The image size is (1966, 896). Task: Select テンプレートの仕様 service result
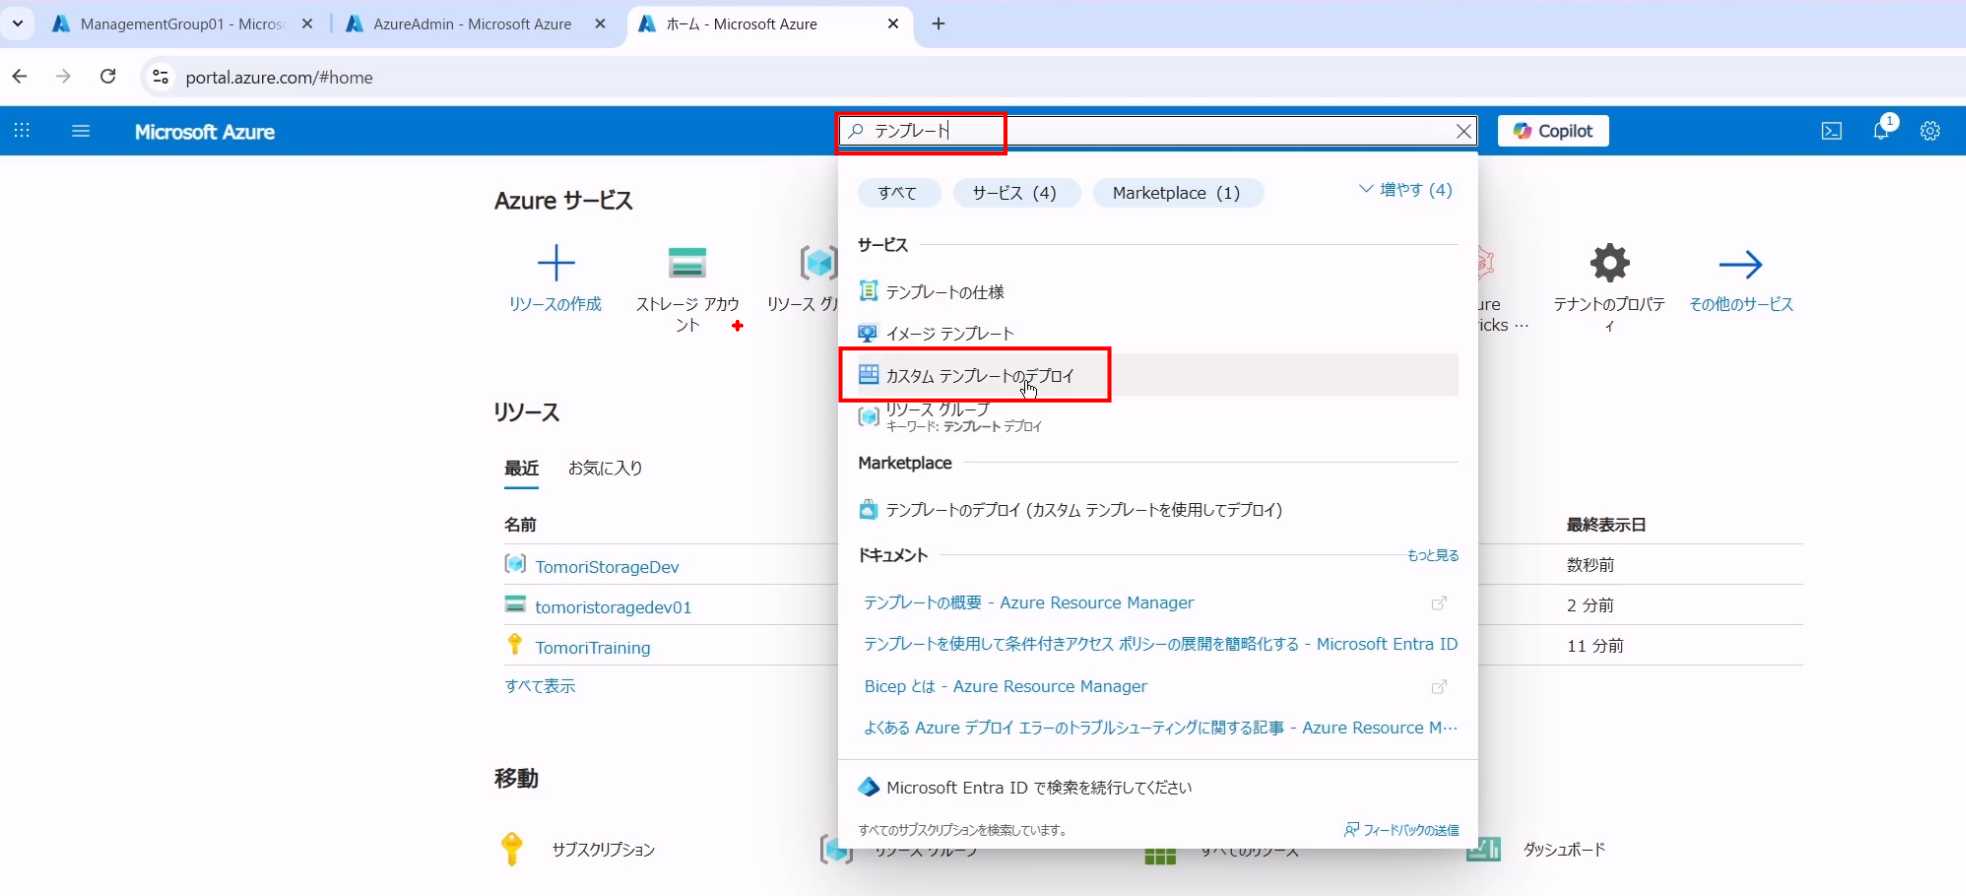pos(944,292)
